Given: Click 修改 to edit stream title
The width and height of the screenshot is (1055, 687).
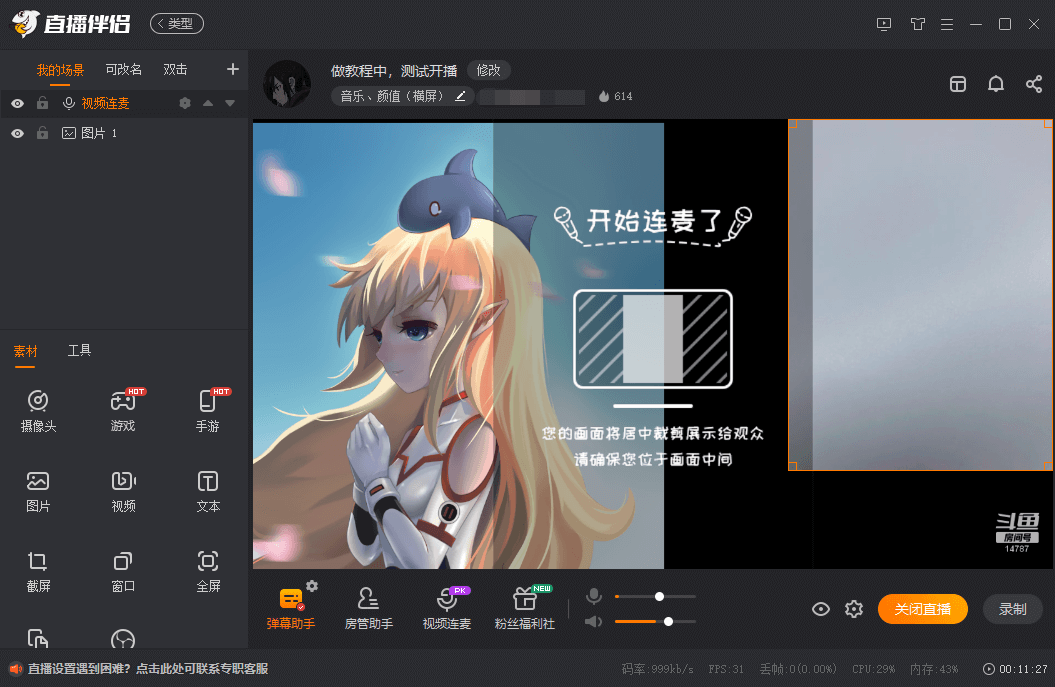Looking at the screenshot, I should point(488,71).
